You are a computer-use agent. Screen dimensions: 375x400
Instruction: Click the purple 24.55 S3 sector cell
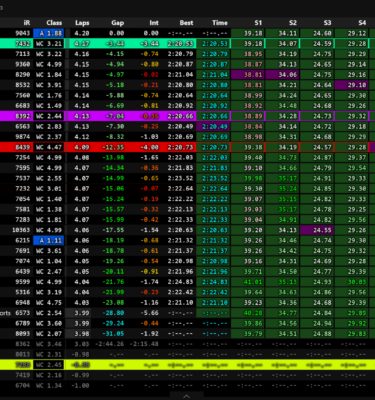click(317, 230)
